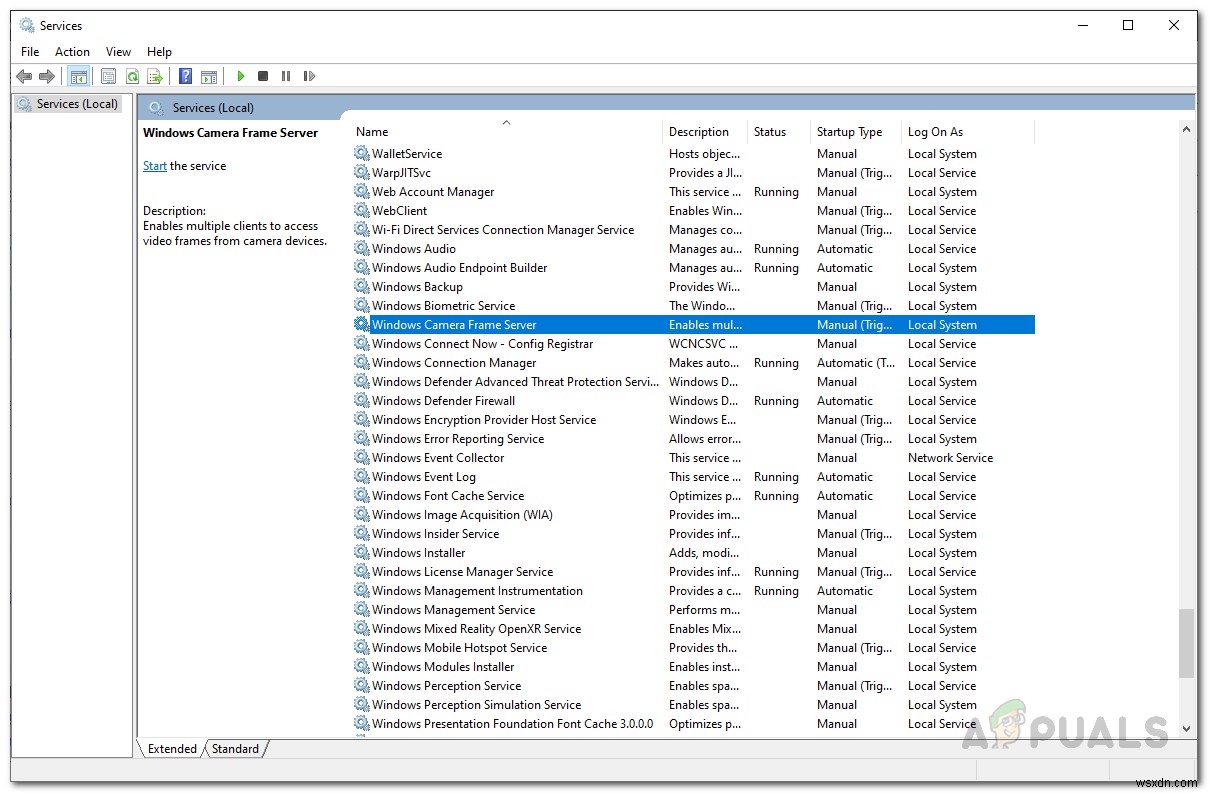Click the Back arrow in toolbar
The width and height of the screenshot is (1209, 793).
(24, 76)
